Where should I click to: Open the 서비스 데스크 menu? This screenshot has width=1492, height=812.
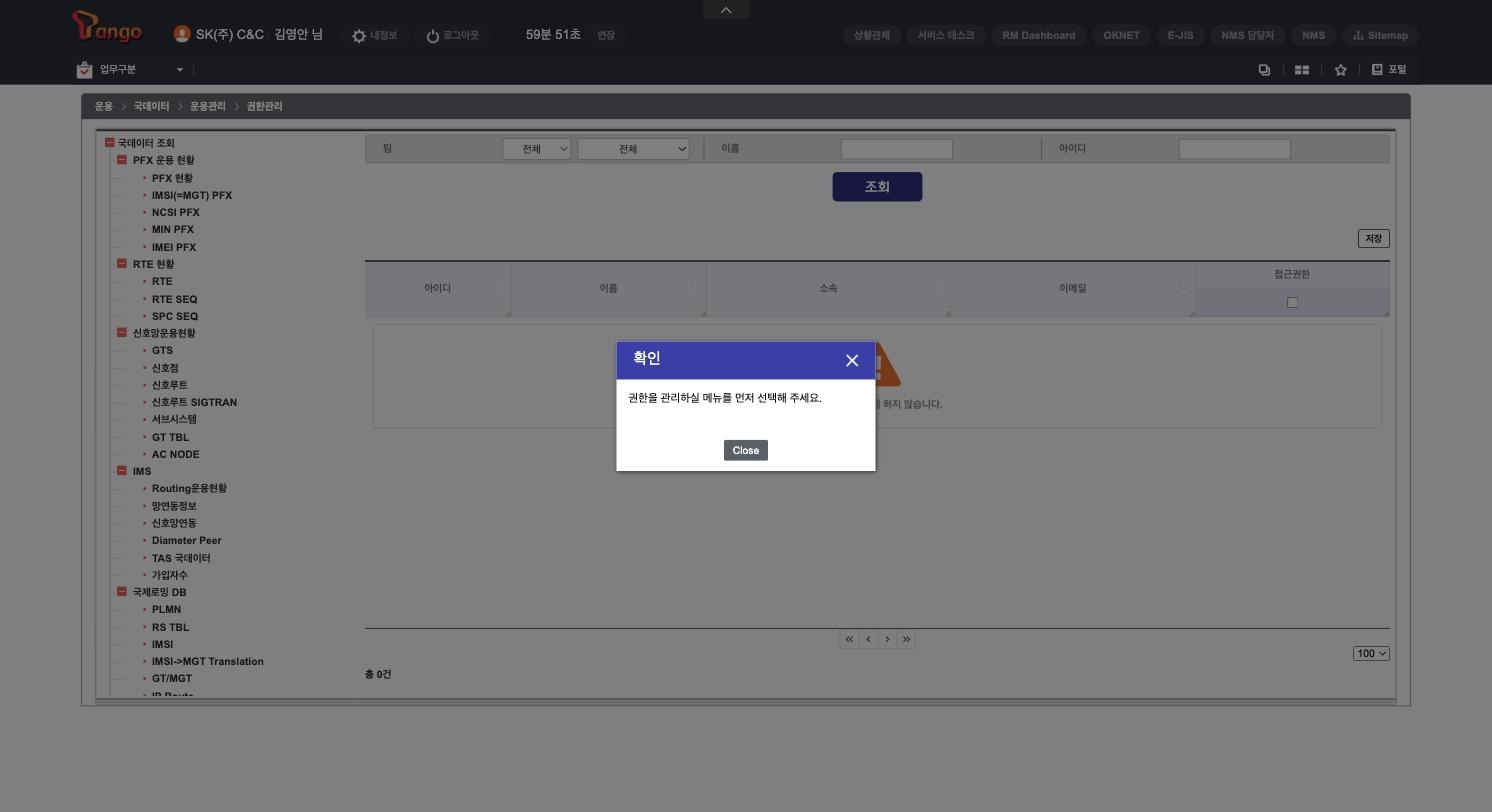pos(946,36)
